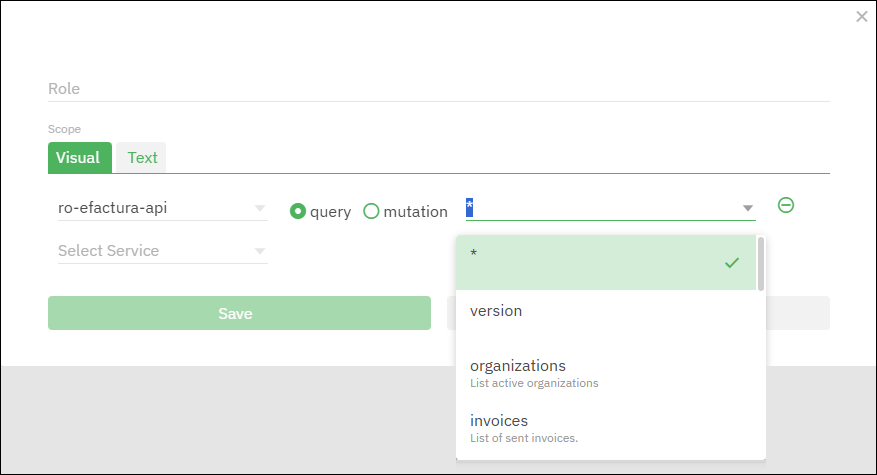Remove scope row with the minus circle icon

pyautogui.click(x=786, y=205)
